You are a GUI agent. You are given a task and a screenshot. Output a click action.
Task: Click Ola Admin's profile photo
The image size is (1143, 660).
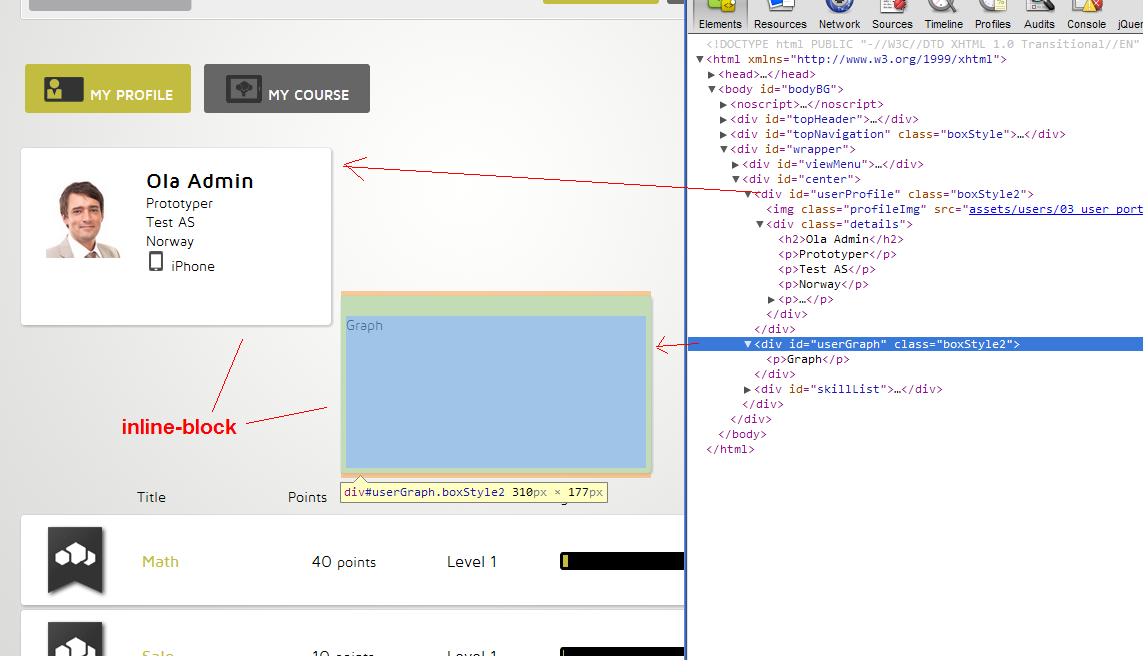pos(83,219)
